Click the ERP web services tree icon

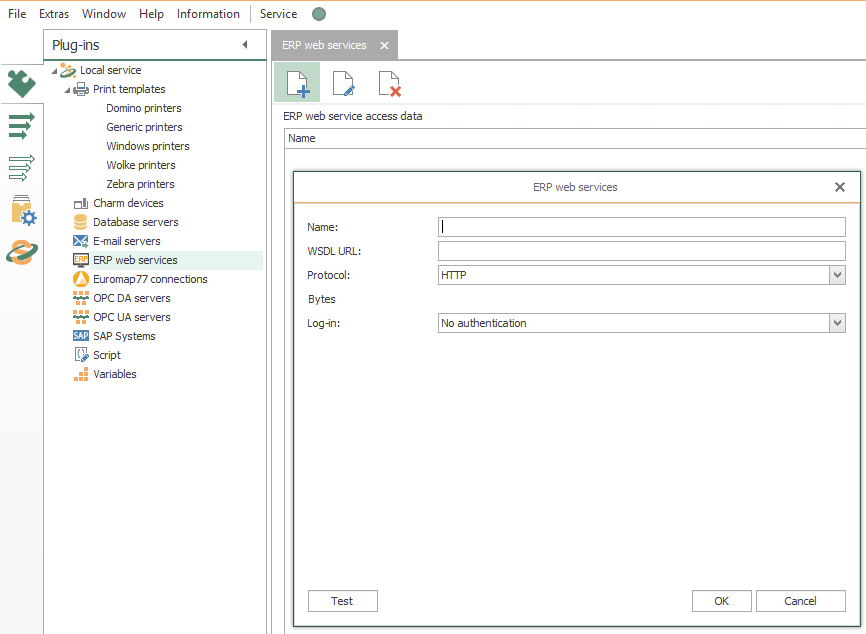(81, 260)
